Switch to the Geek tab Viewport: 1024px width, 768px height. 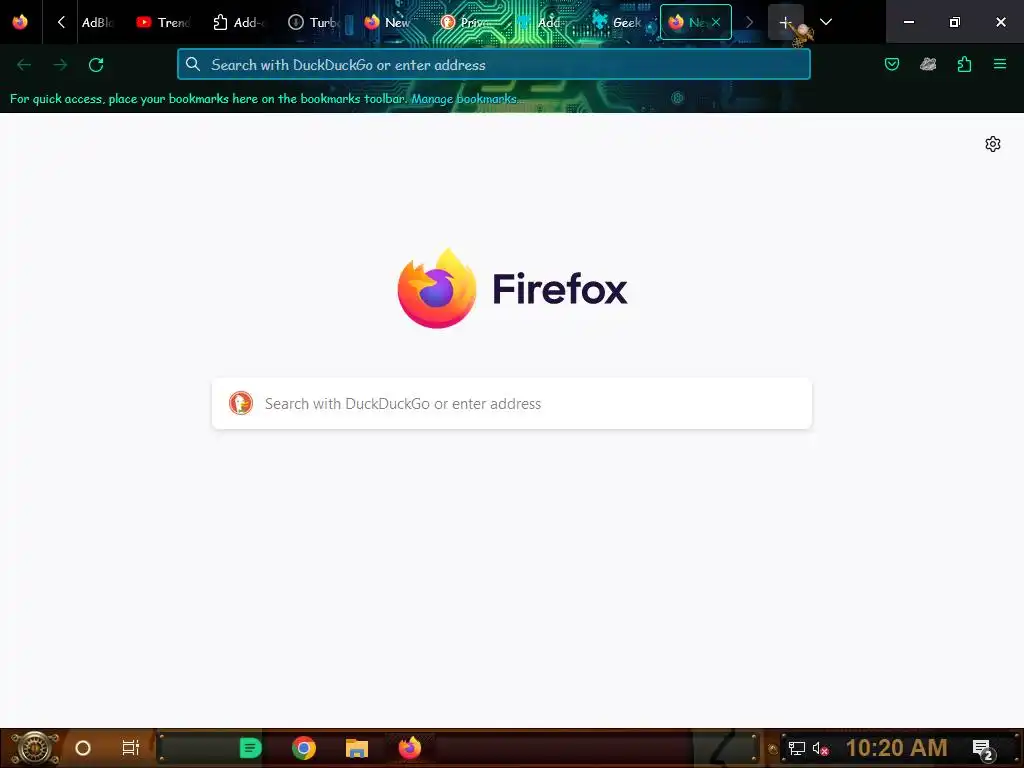tap(618, 22)
